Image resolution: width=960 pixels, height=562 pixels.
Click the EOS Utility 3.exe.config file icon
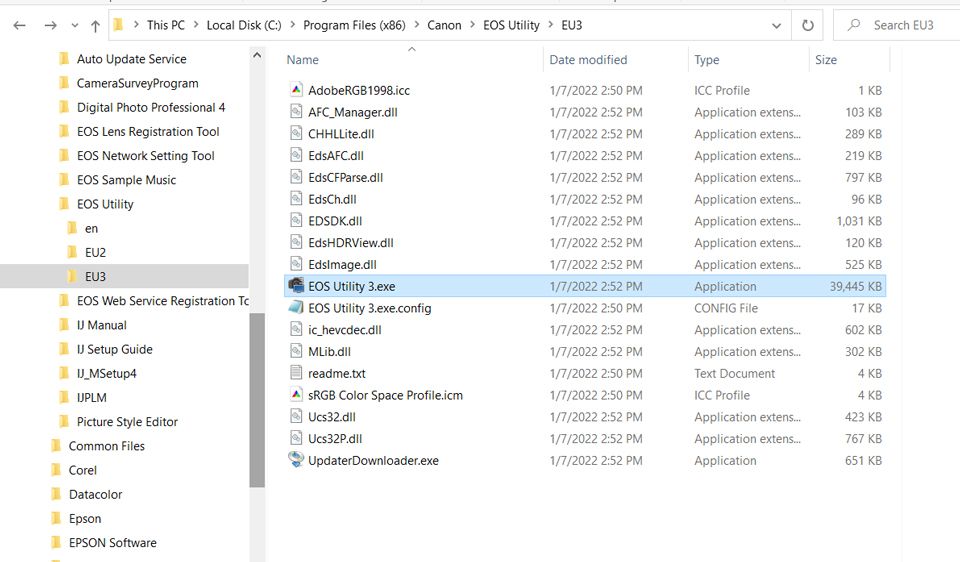(296, 307)
